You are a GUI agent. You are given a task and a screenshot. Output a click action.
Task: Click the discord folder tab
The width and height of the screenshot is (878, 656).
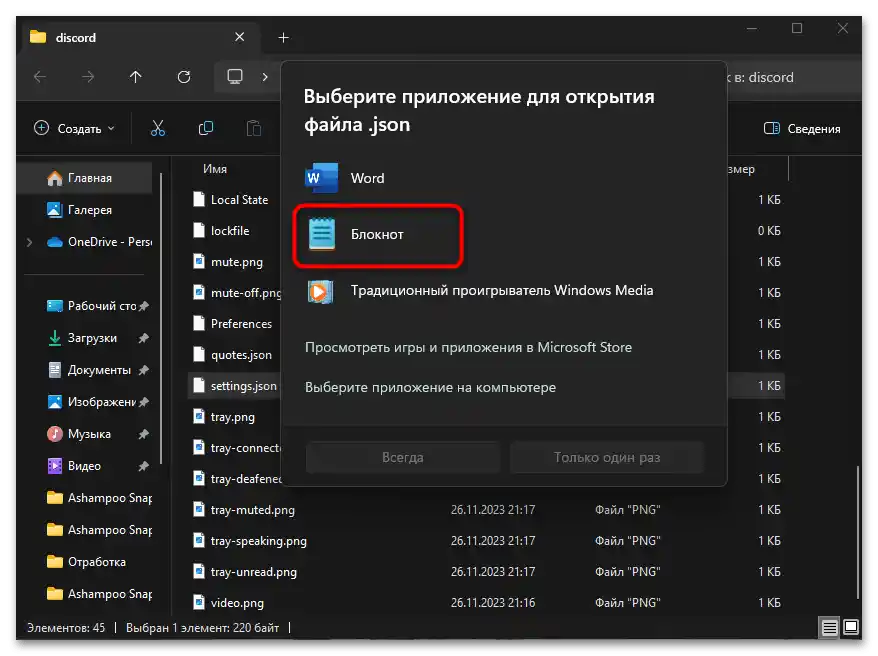click(x=140, y=37)
